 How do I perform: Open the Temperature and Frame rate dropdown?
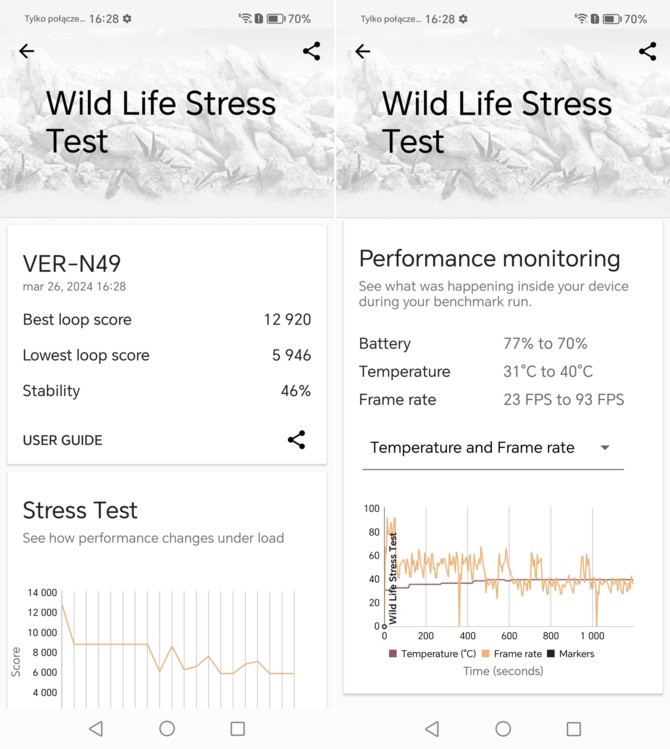pos(493,448)
